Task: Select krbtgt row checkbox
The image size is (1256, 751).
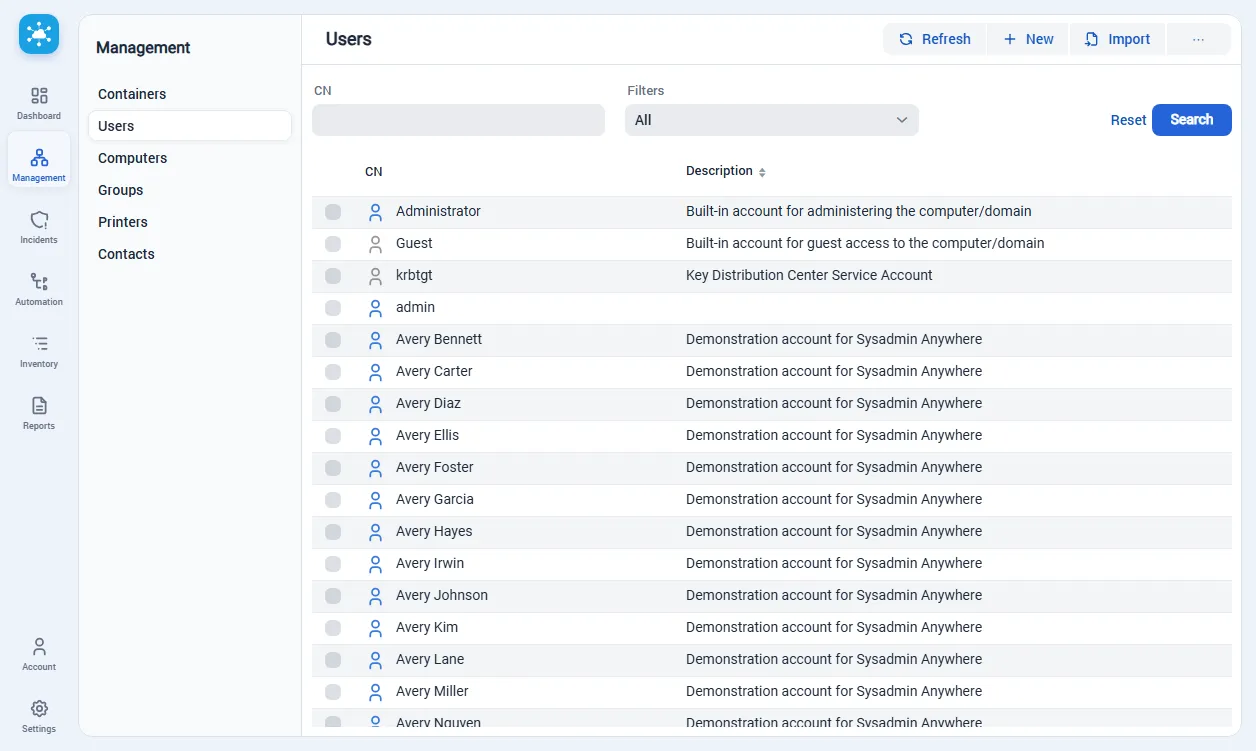Action: (x=333, y=276)
